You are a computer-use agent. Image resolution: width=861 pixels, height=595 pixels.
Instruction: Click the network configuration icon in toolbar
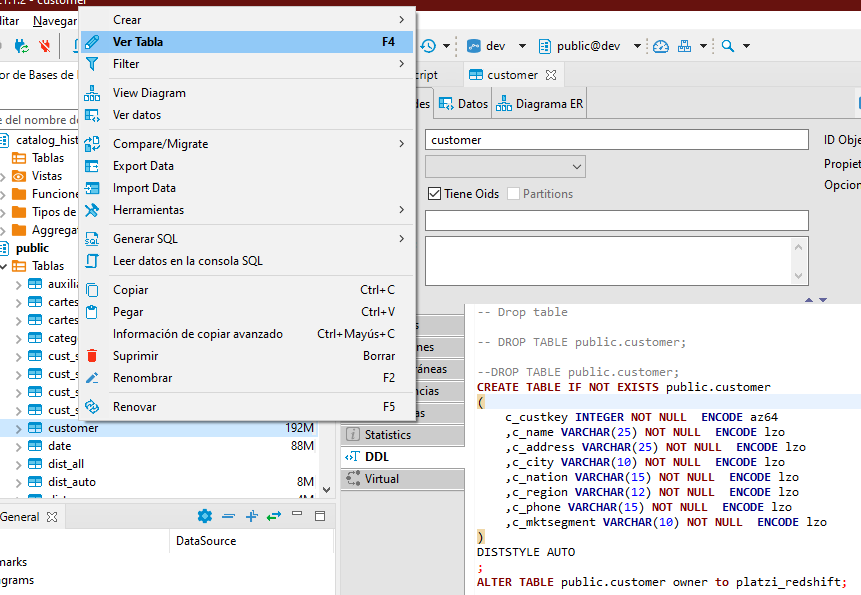[x=684, y=46]
